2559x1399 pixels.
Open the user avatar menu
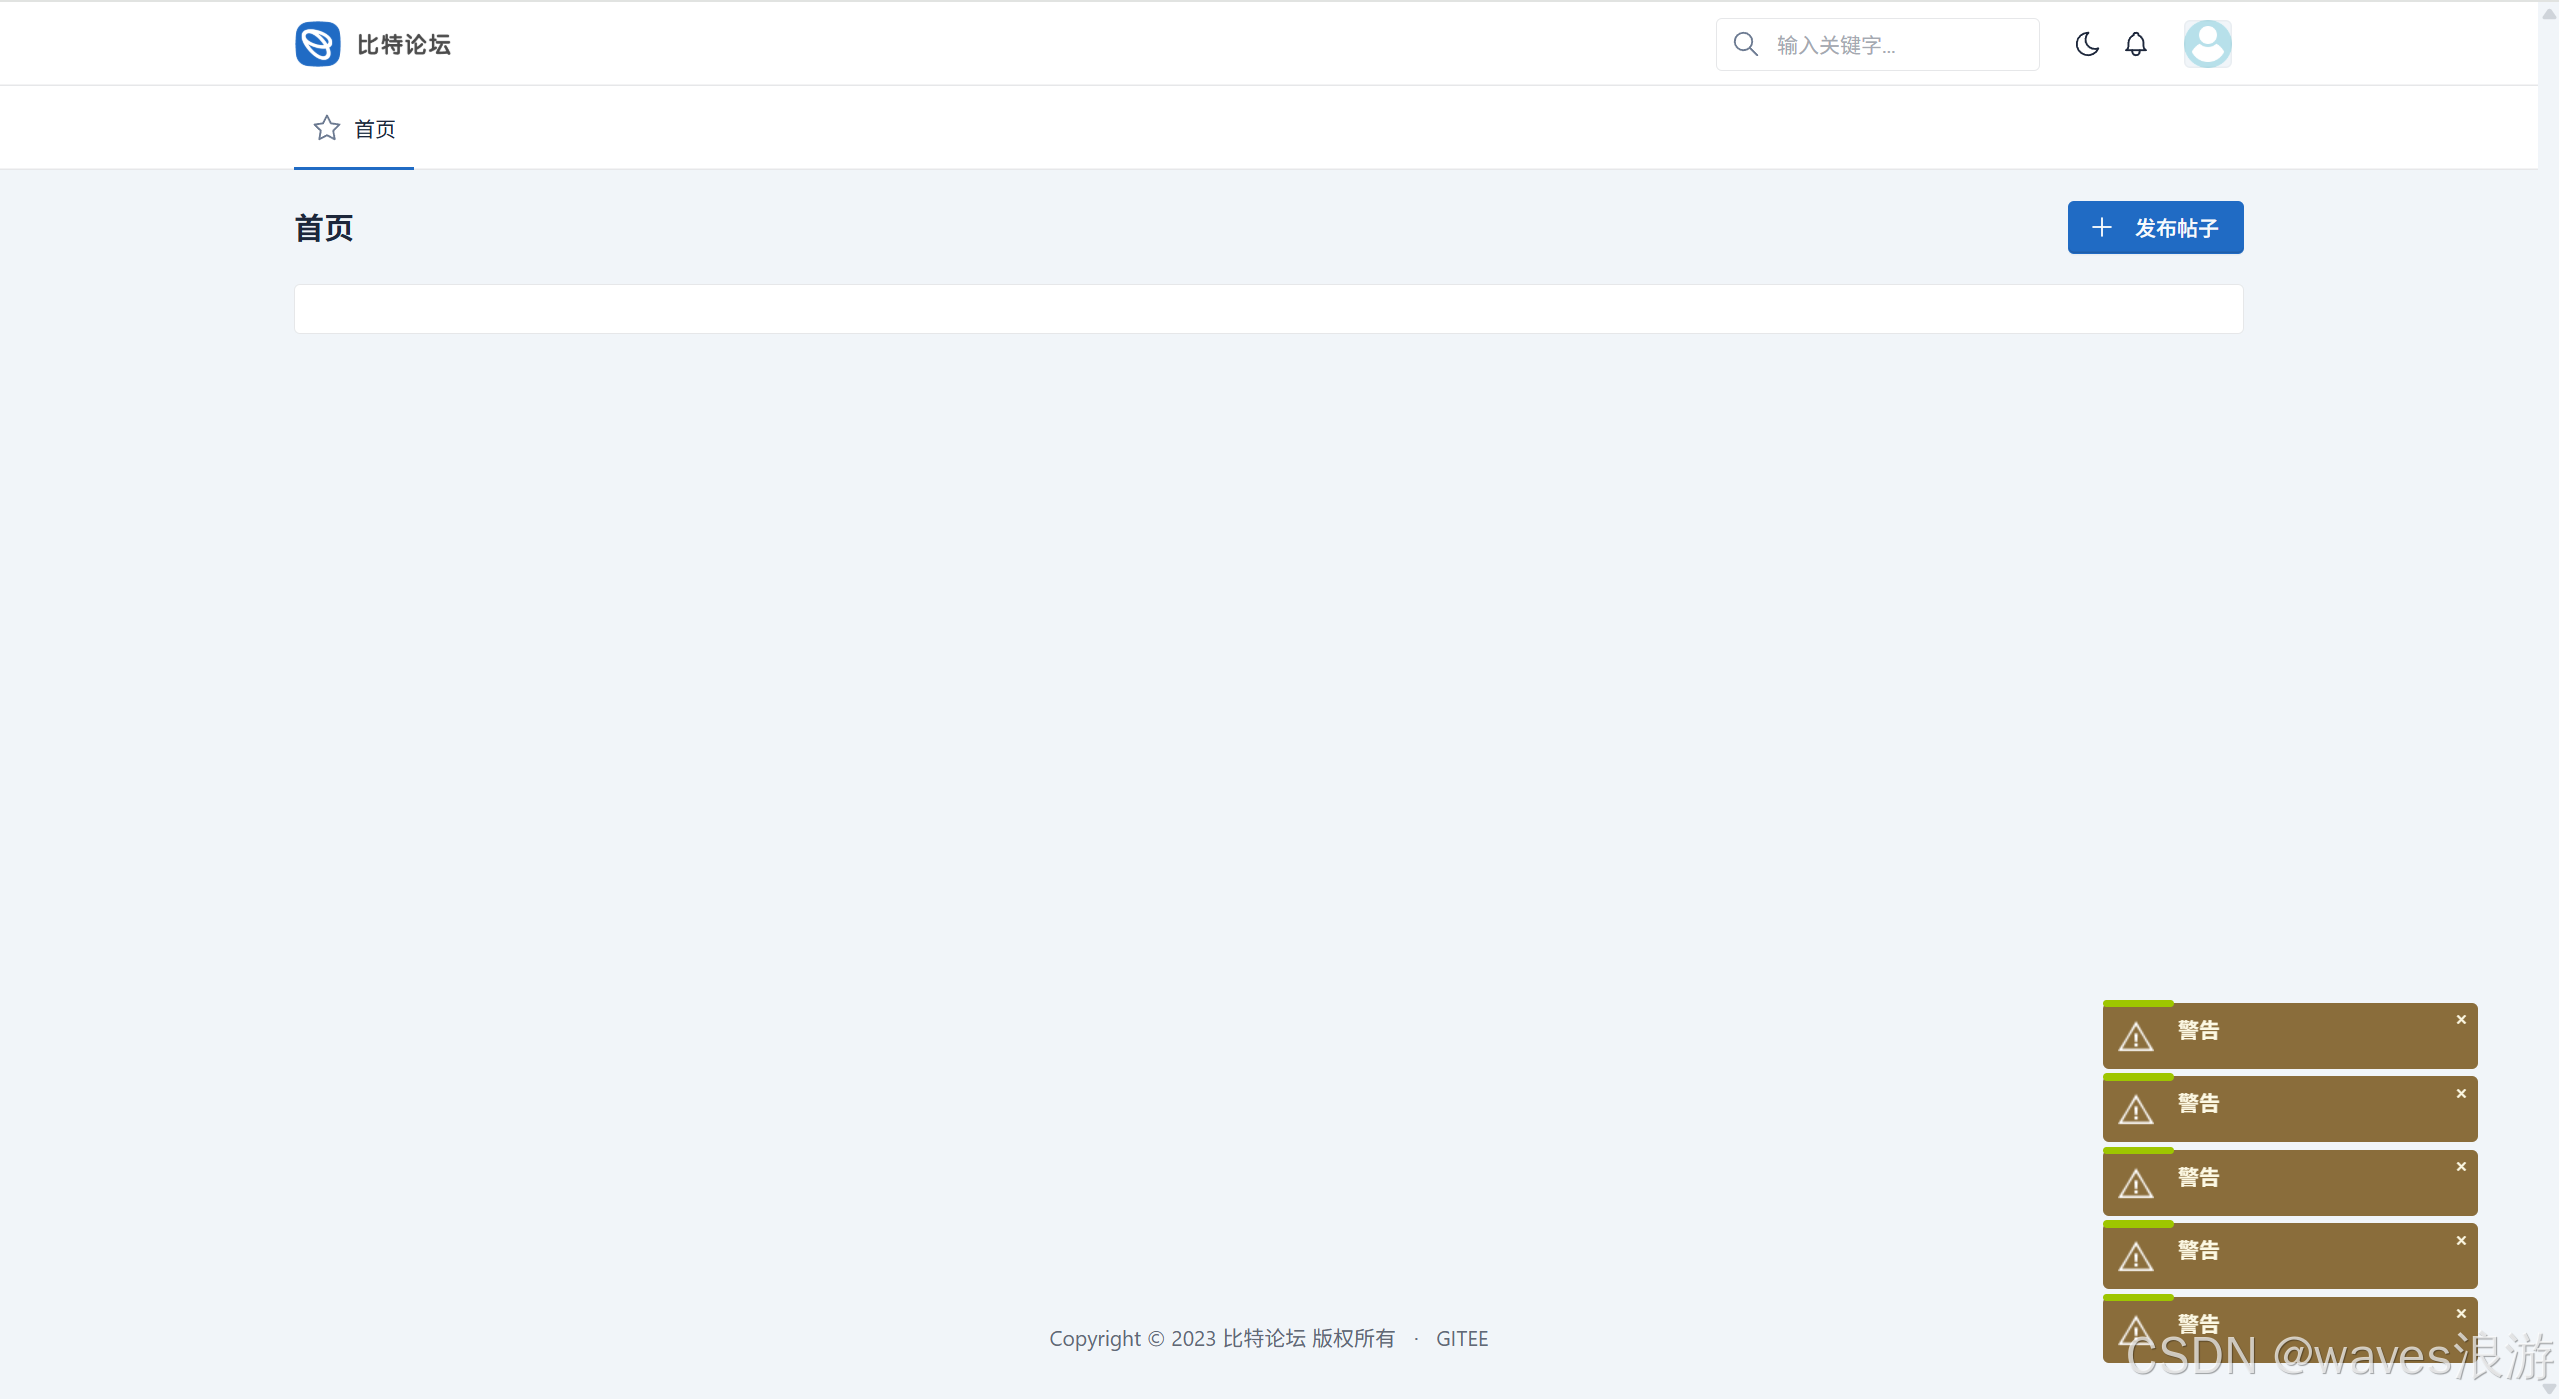click(x=2206, y=44)
